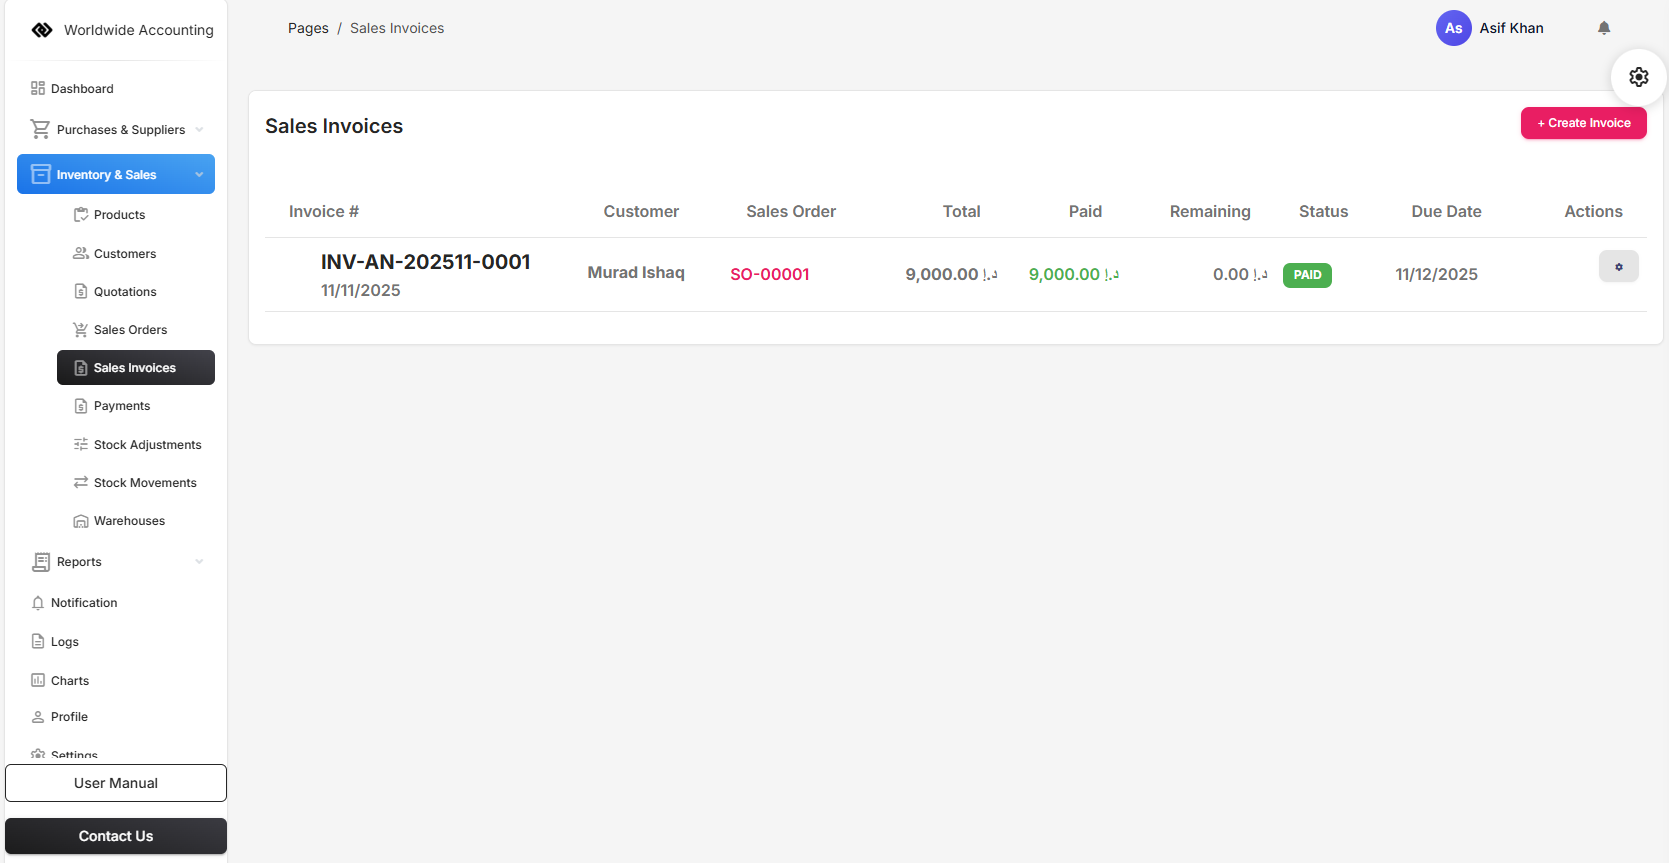Click the Inventory & Sales box icon
The height and width of the screenshot is (863, 1669).
(41, 174)
